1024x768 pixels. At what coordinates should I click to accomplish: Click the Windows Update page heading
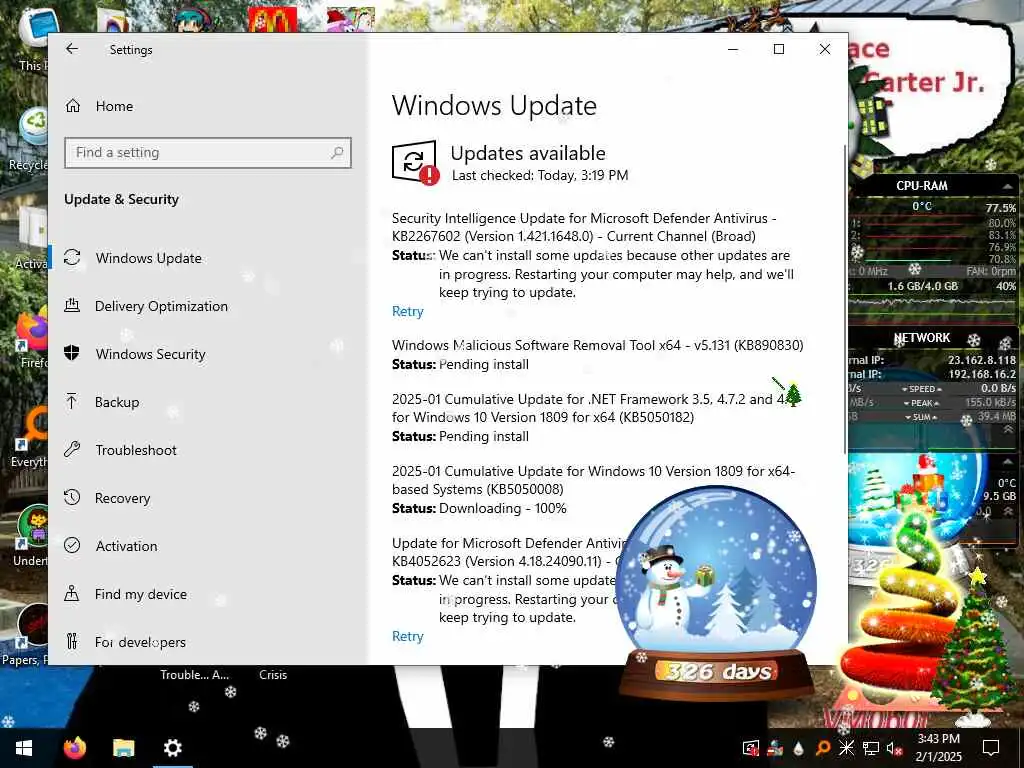pos(494,106)
